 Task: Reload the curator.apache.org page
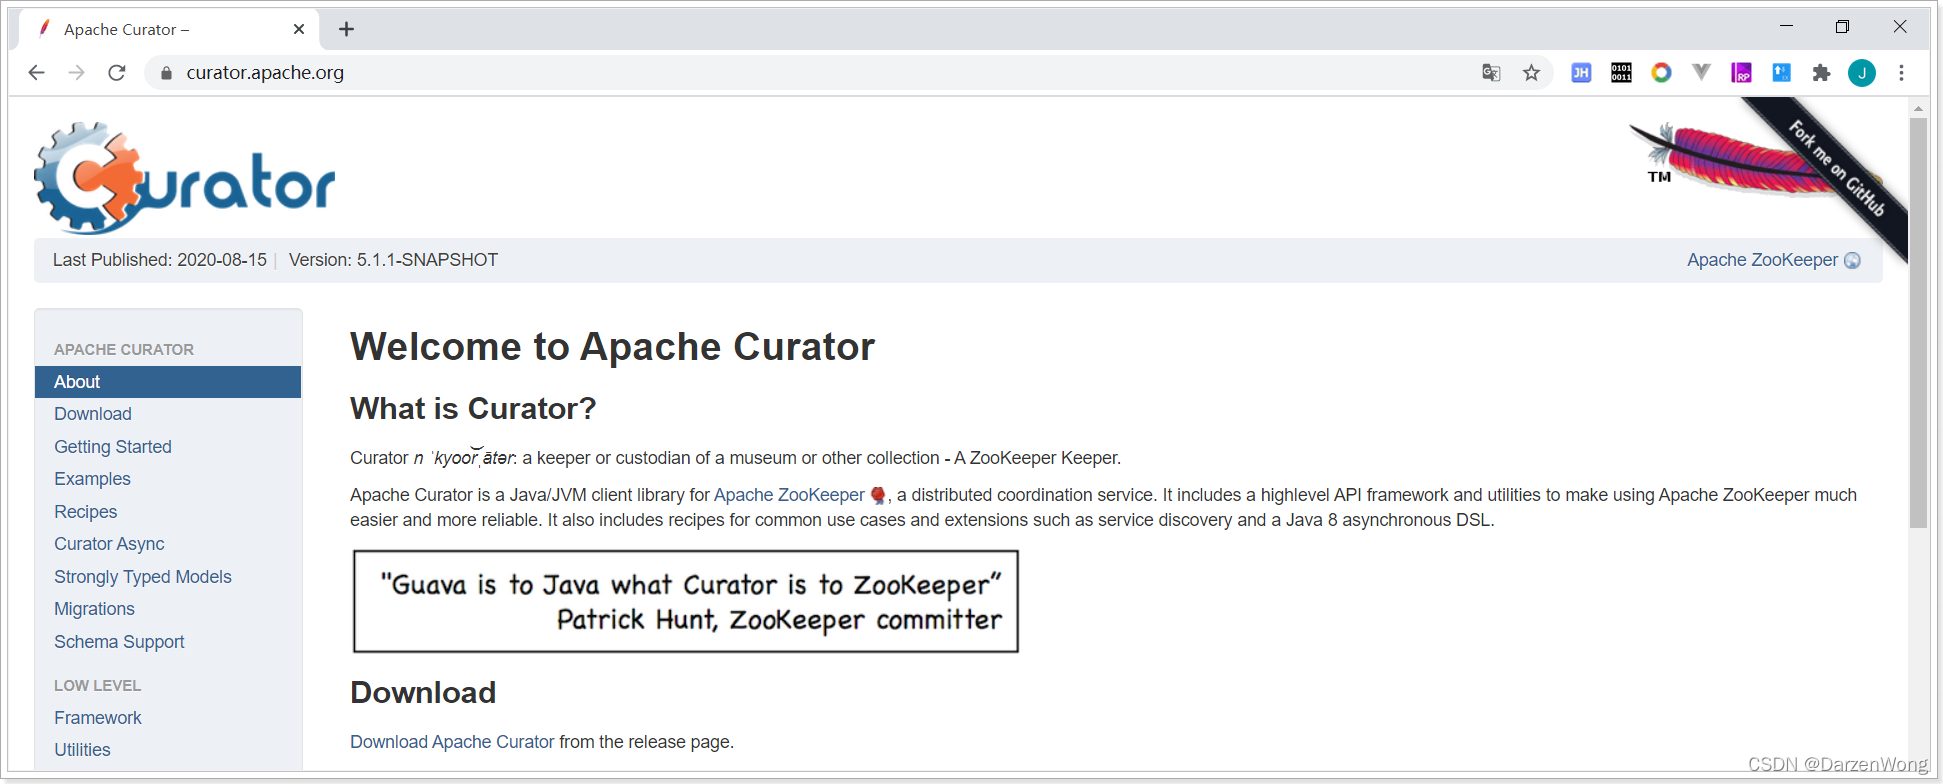coord(117,73)
